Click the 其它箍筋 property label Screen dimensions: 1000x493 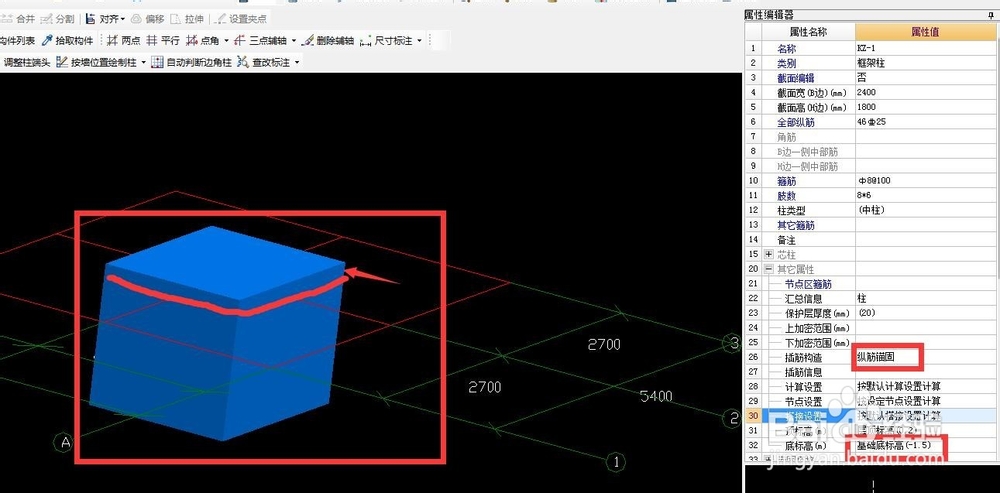point(795,225)
